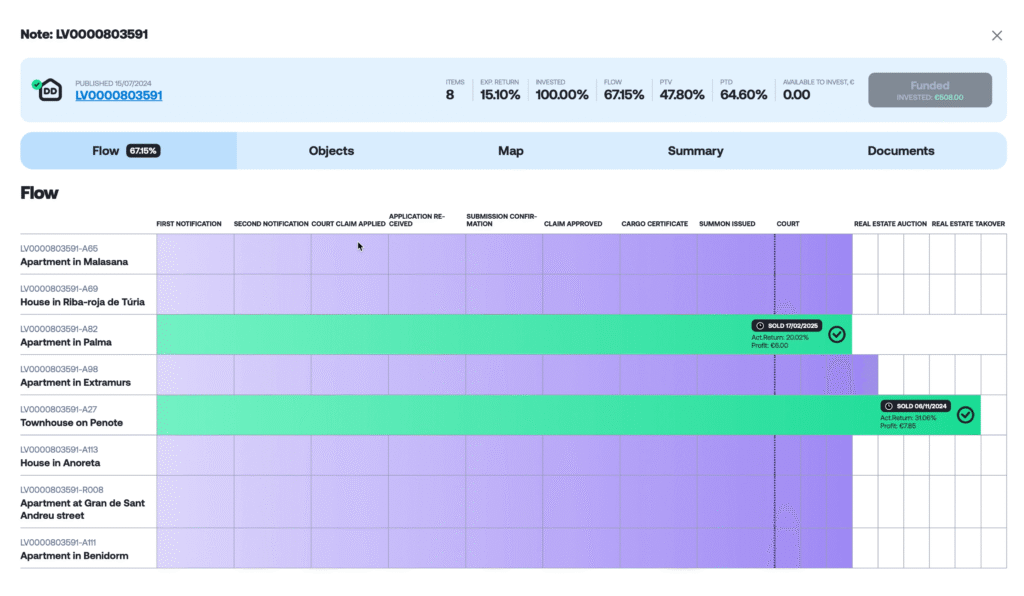The image size is (1024, 596).
Task: Switch to the Objects tab
Action: pos(331,151)
